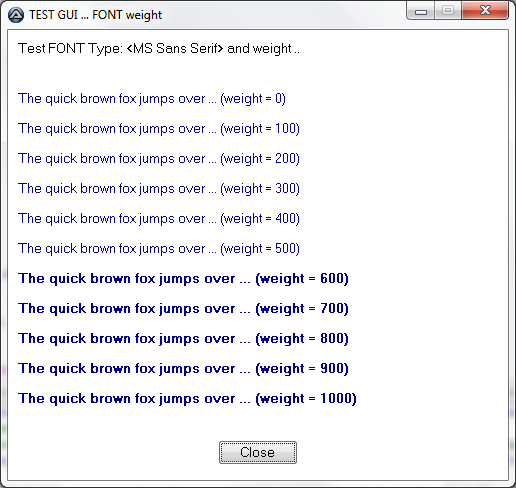
Task: Close window with red X button
Action: [485, 11]
